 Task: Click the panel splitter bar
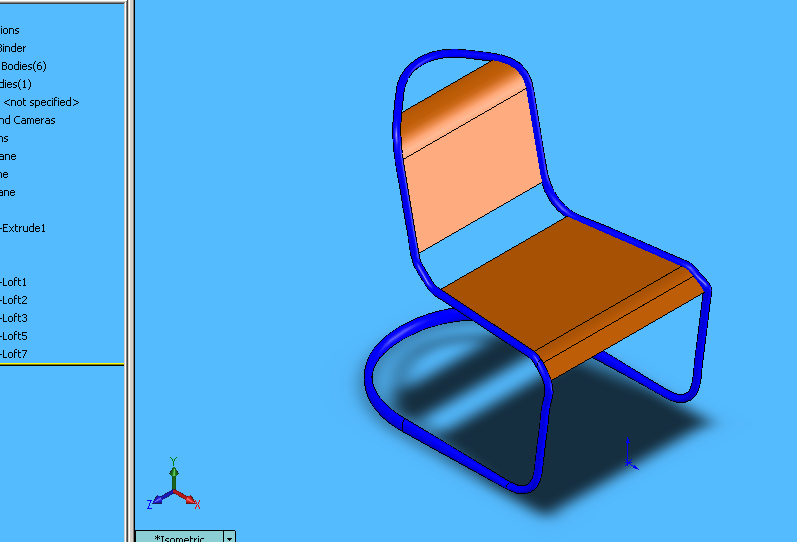pos(130,271)
